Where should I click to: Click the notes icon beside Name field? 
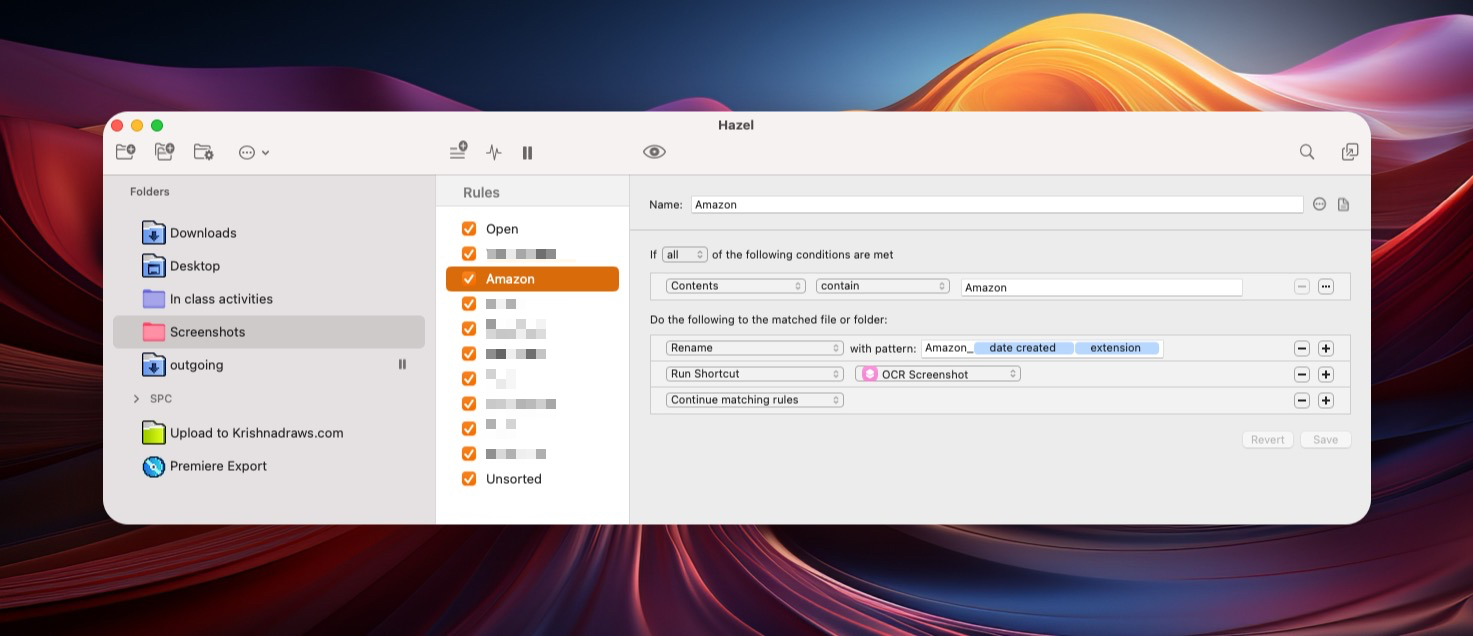click(x=1343, y=204)
